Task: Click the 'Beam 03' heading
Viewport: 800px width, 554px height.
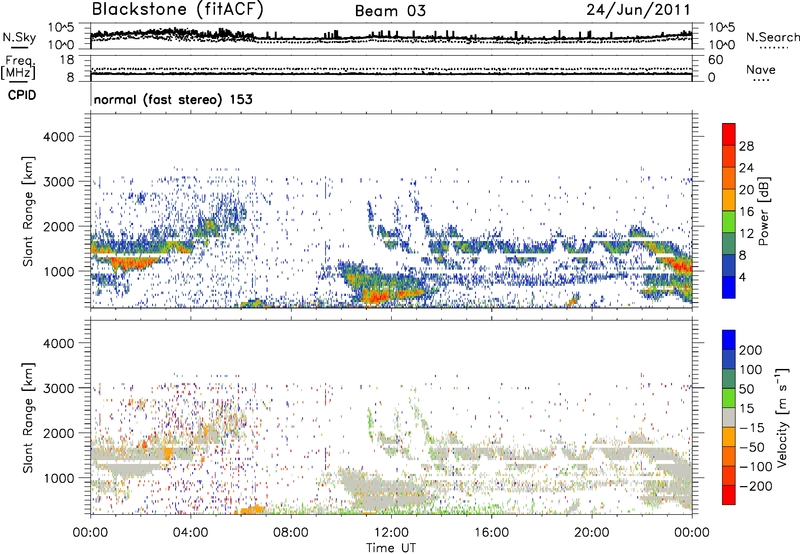Action: pyautogui.click(x=390, y=11)
